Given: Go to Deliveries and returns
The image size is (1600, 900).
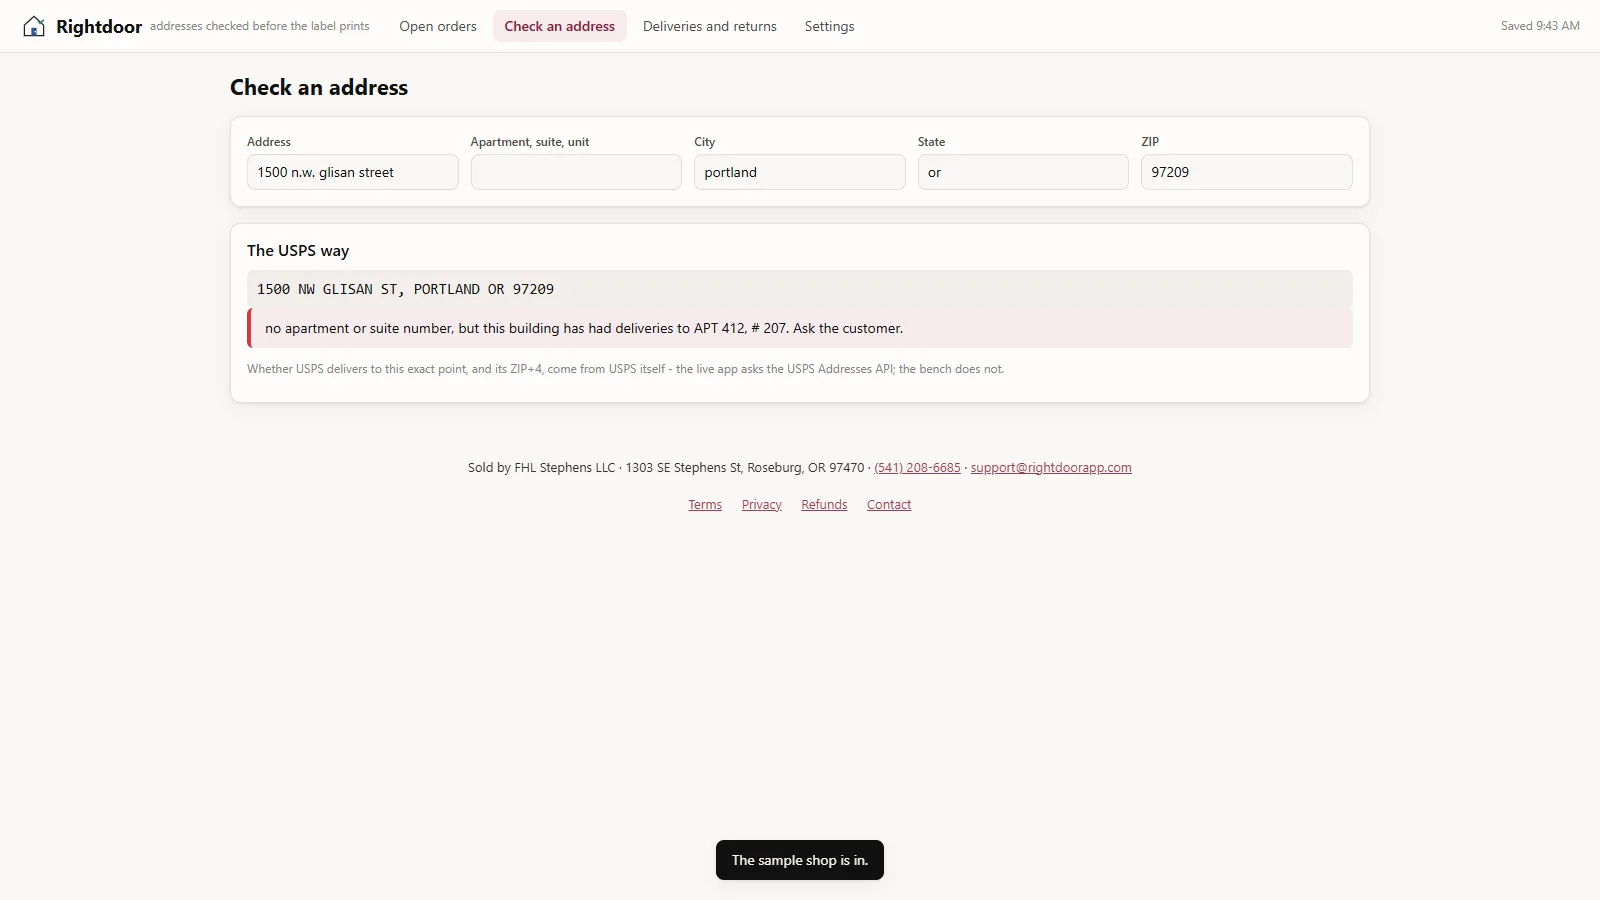Looking at the screenshot, I should (710, 26).
